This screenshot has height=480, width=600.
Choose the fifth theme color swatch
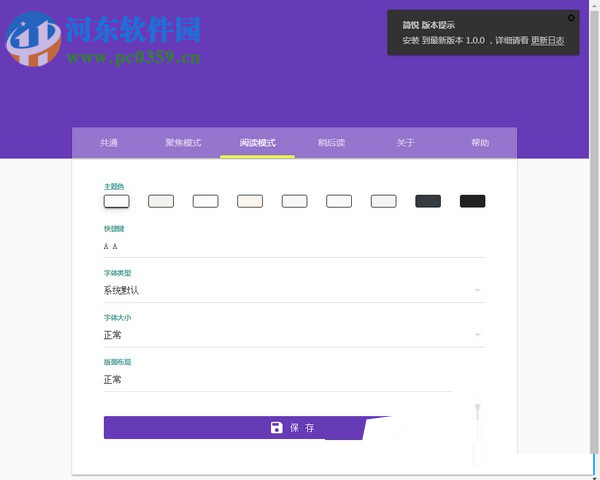pos(294,201)
